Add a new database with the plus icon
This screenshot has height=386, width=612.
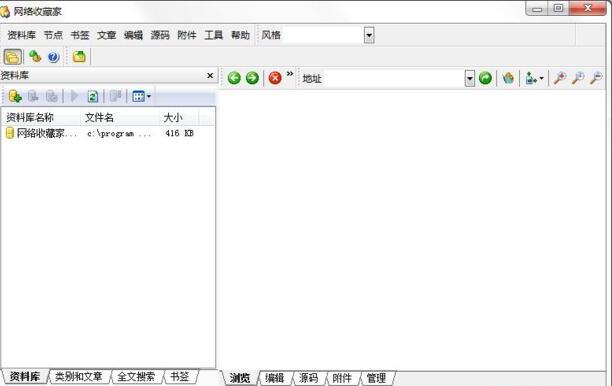[x=15, y=96]
